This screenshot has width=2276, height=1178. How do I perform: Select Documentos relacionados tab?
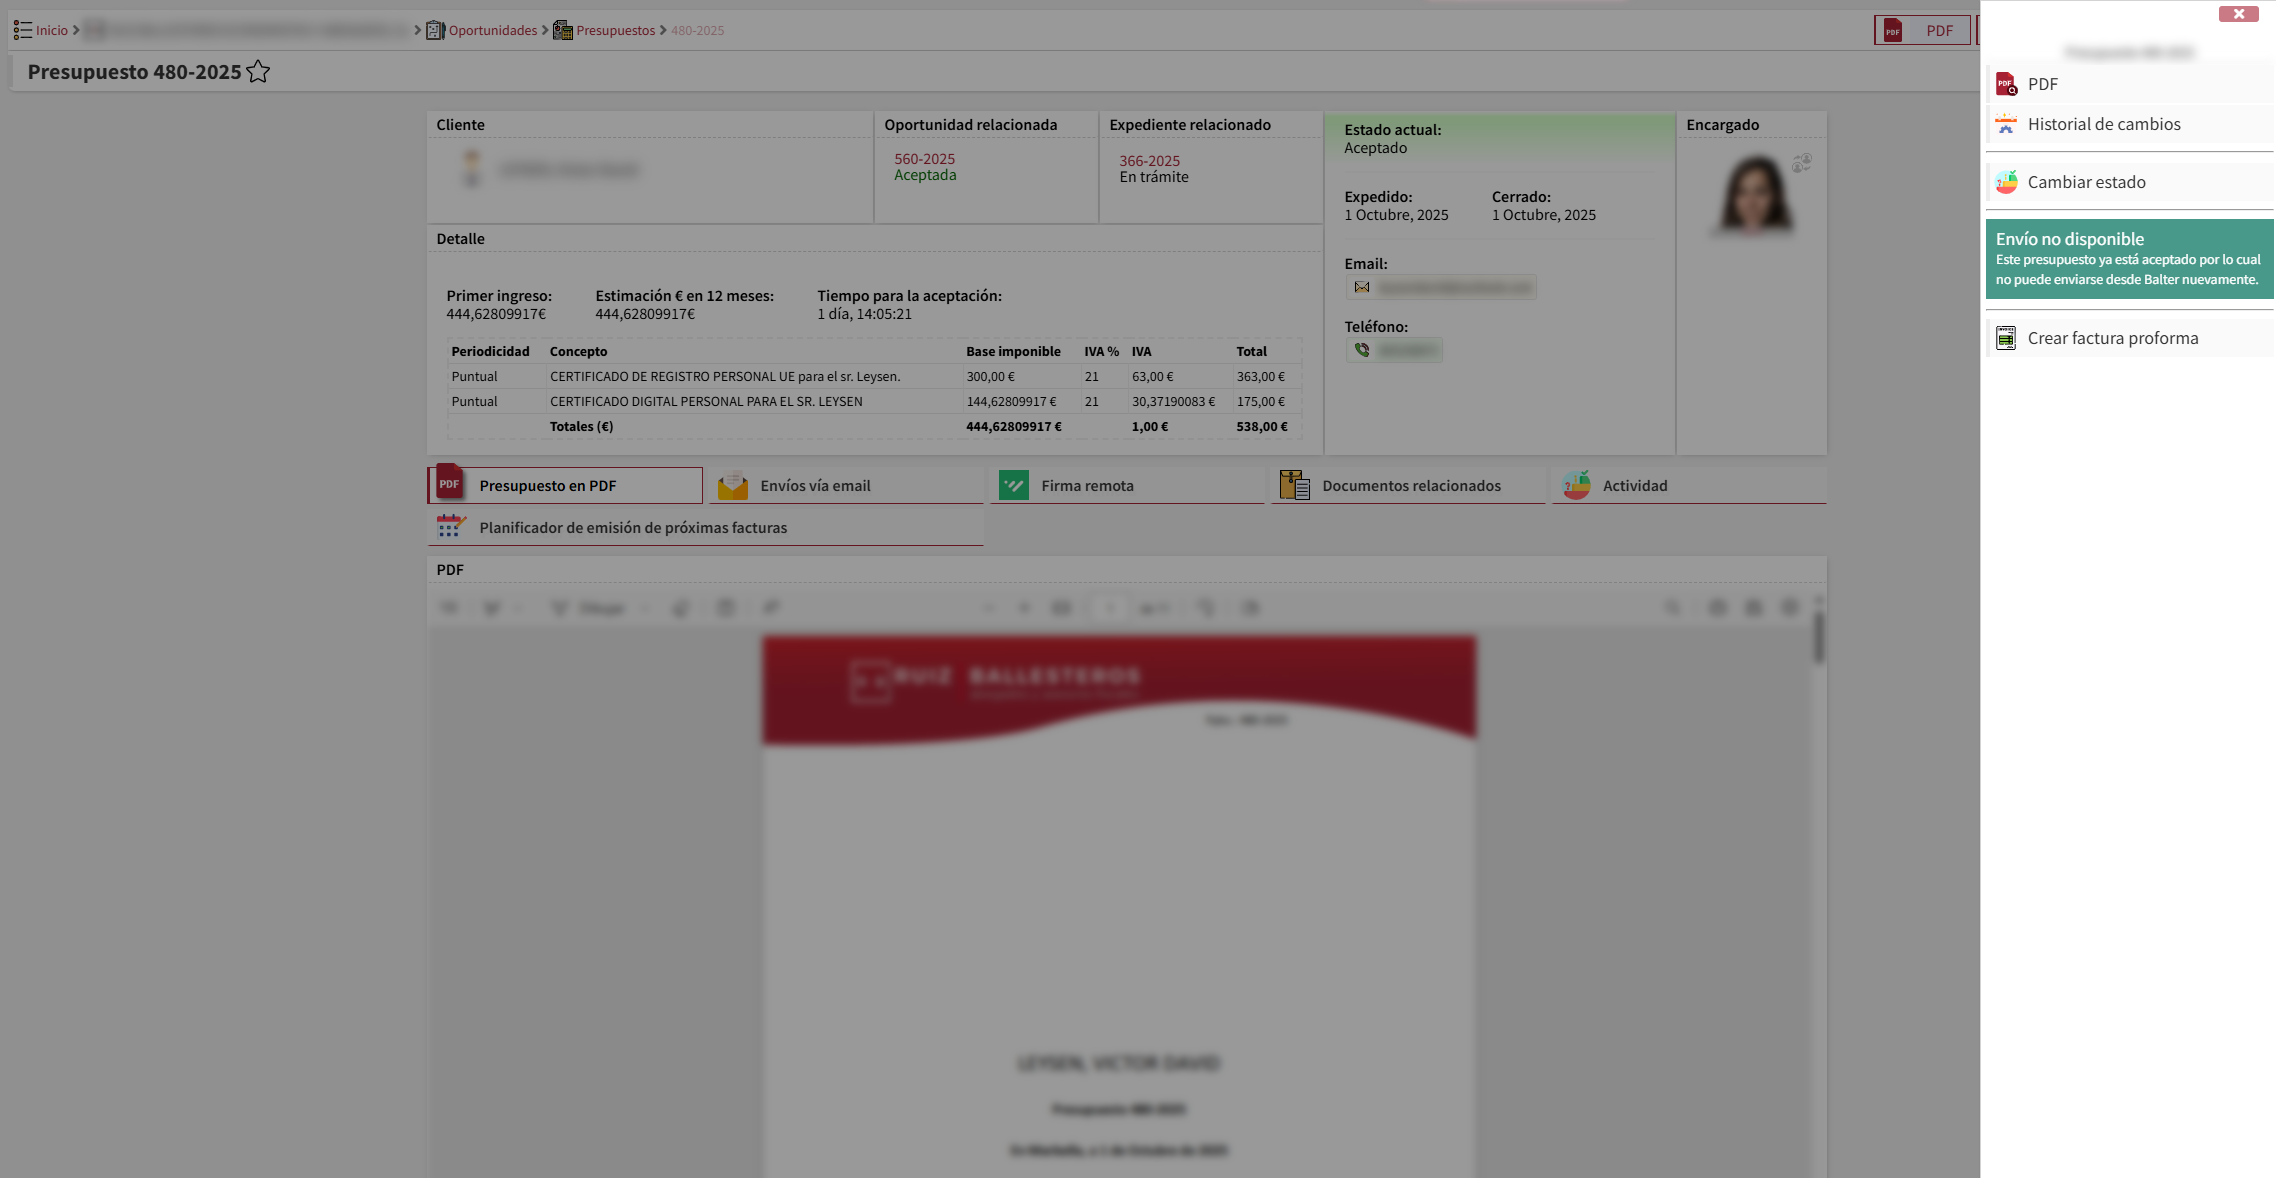pos(1410,486)
